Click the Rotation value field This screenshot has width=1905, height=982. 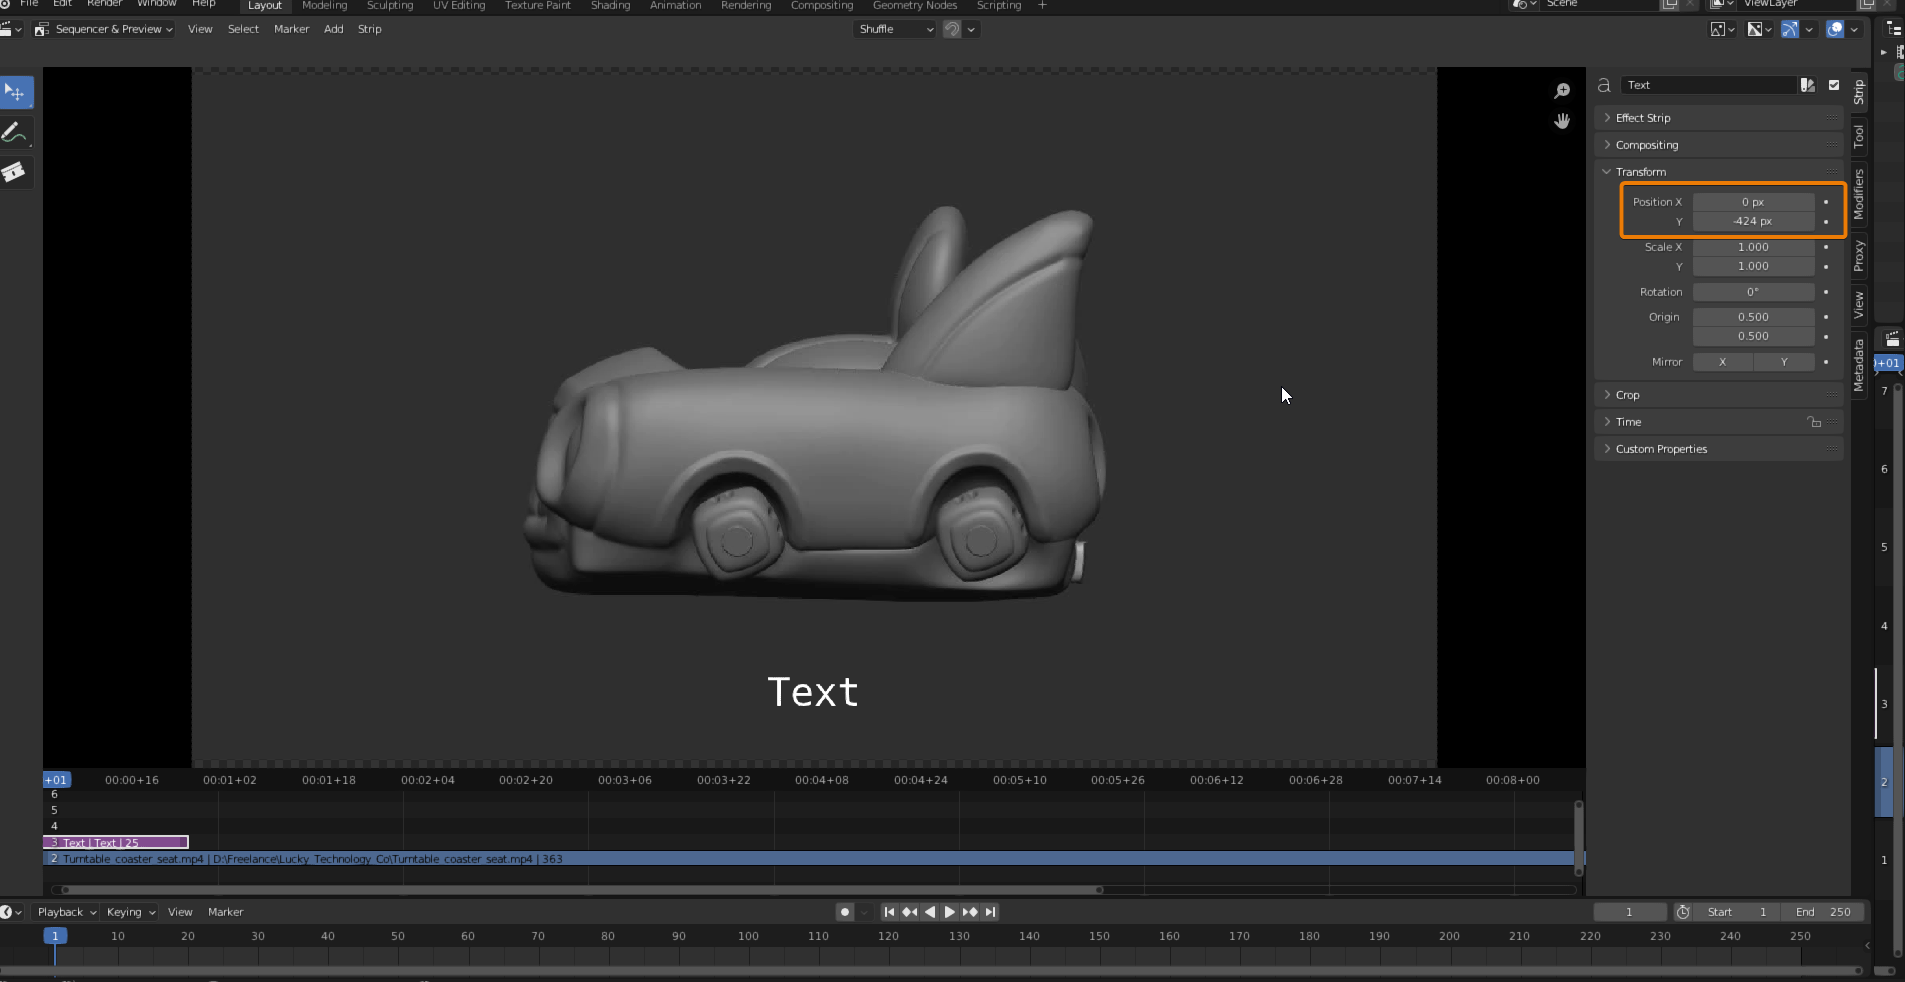(1752, 292)
